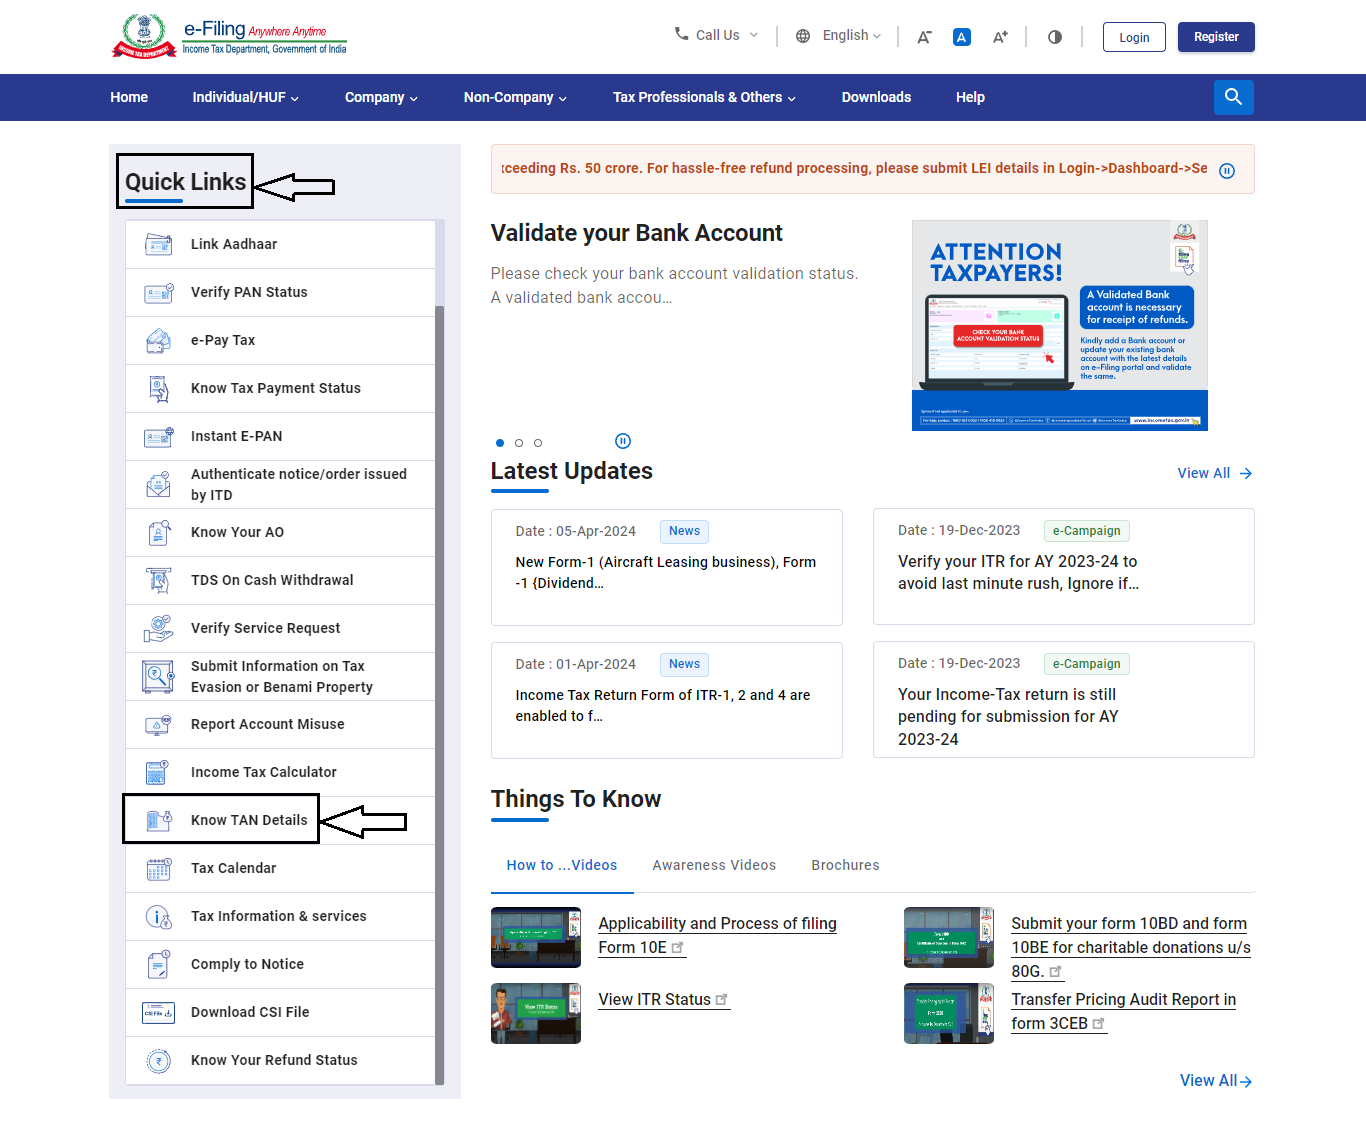Screen dimensions: 1366x1127
Task: Click the Tax Information & services icon
Action: click(159, 917)
